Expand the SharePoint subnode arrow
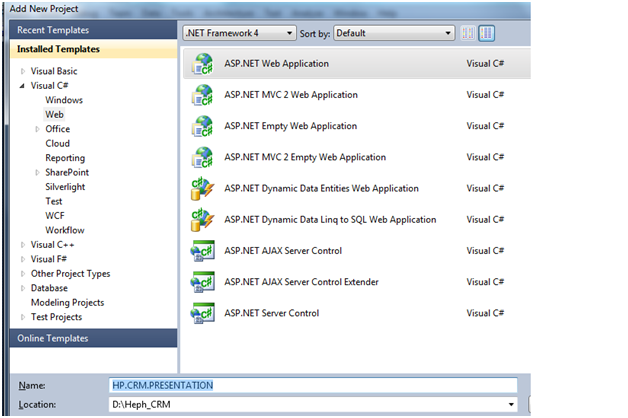 [x=37, y=173]
